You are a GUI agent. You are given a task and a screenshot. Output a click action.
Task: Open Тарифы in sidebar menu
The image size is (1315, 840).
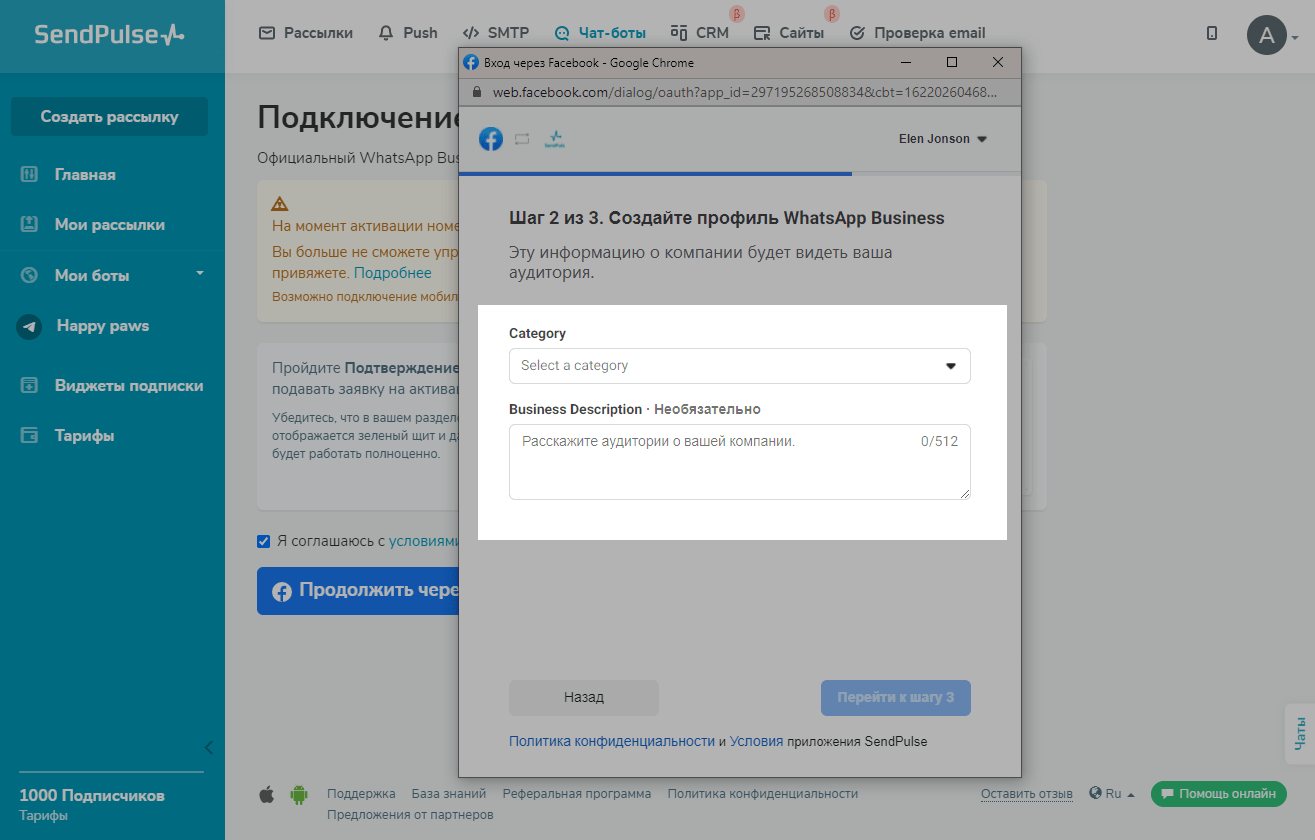coord(84,436)
